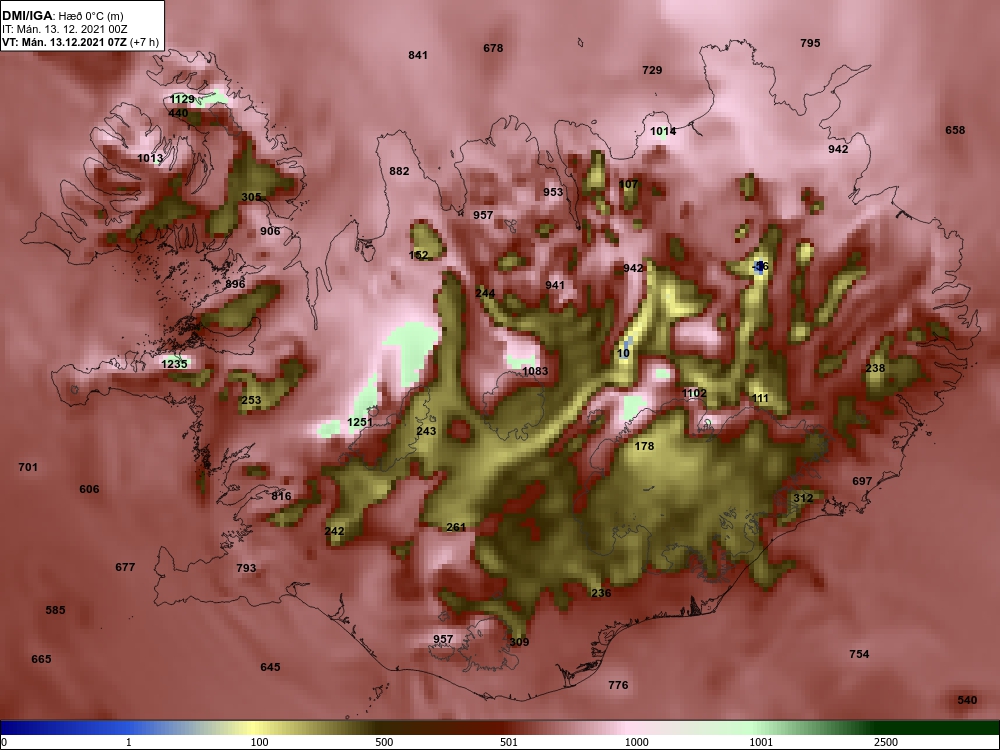
Task: Pick the 754 offshore value label
Action: click(x=859, y=654)
